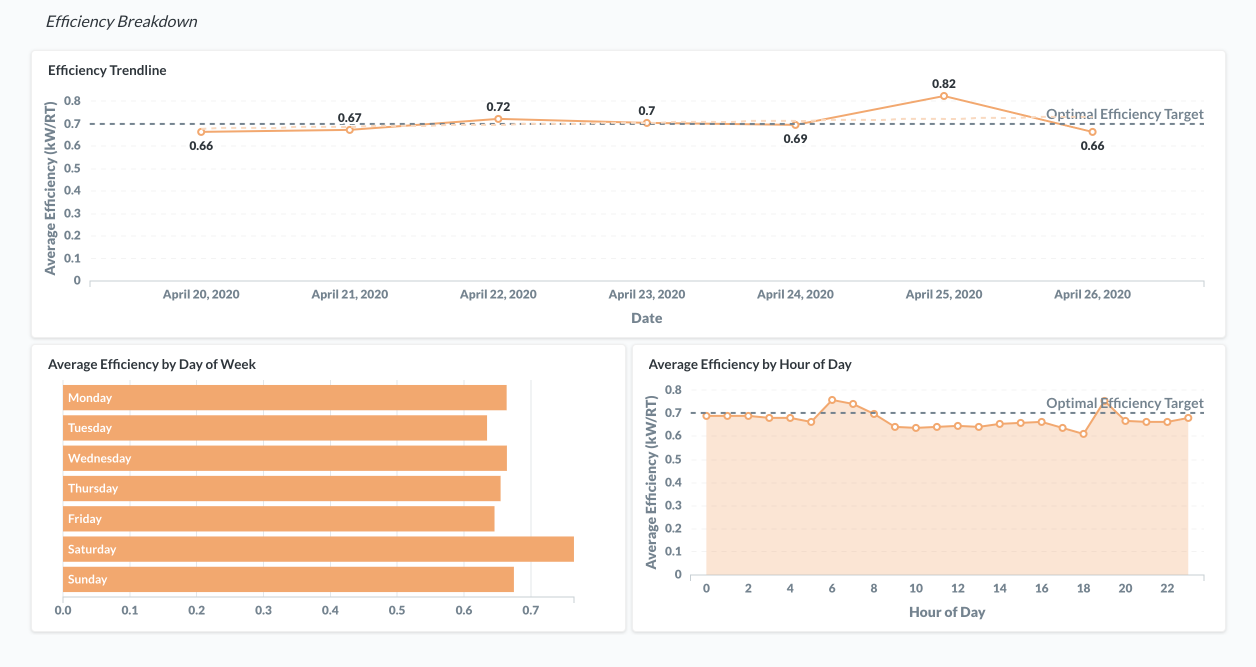Select the Wednesday efficiency bar
The height and width of the screenshot is (667, 1256).
(284, 458)
